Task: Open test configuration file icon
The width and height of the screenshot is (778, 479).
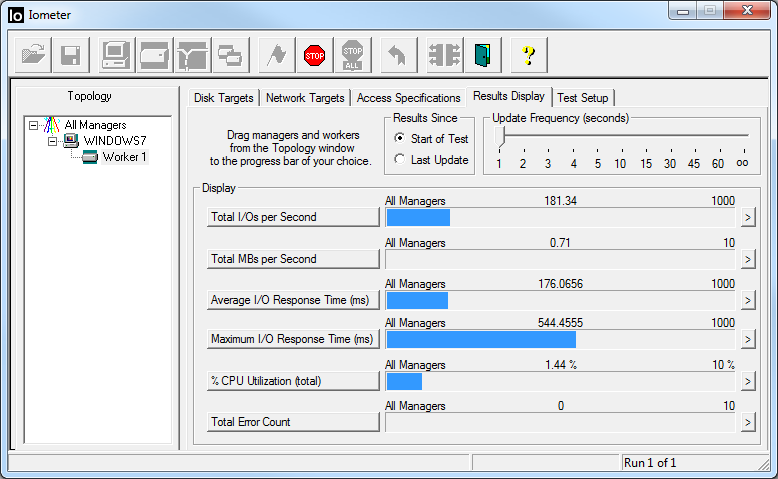Action: tap(33, 55)
